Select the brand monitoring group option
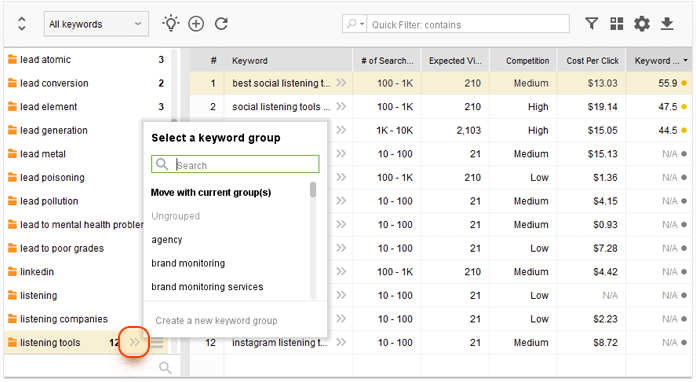The width and height of the screenshot is (696, 382). 188,263
